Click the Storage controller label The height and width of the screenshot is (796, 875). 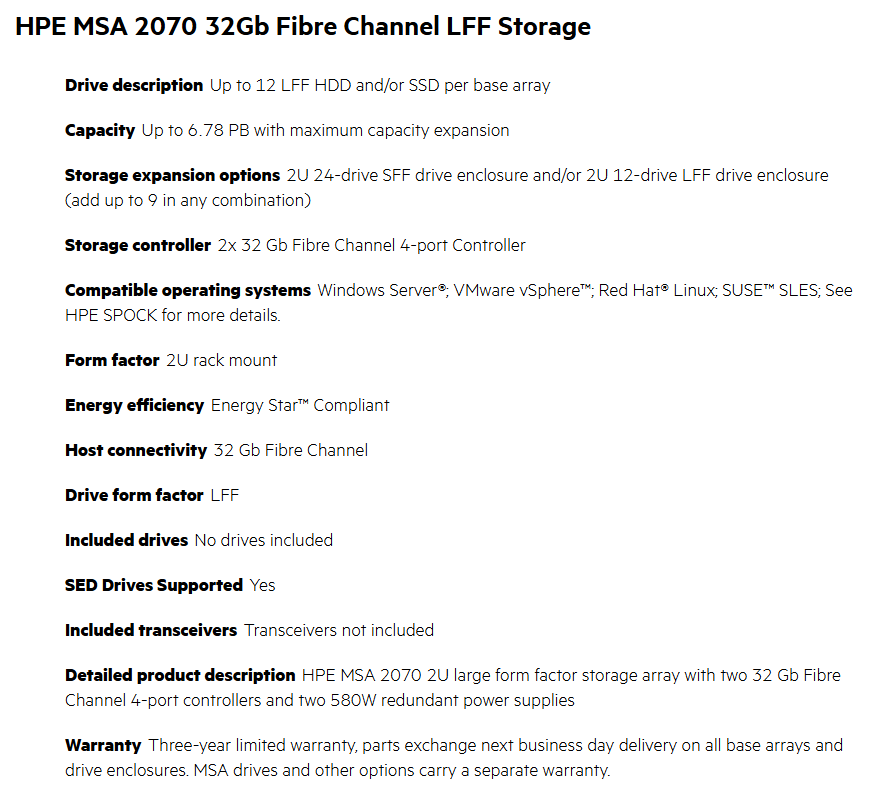coord(138,245)
